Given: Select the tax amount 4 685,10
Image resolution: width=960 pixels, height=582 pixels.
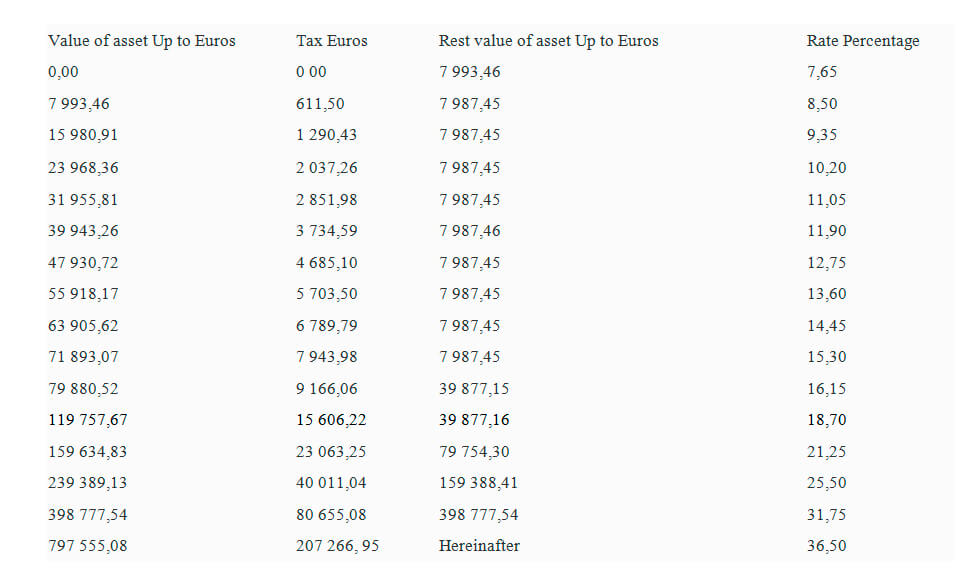Looking at the screenshot, I should point(326,263).
